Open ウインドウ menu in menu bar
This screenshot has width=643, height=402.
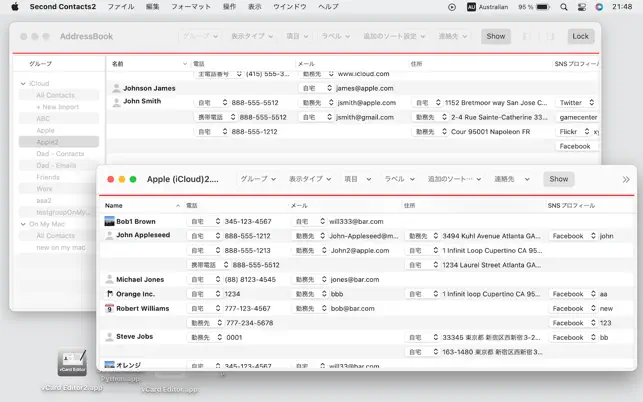(290, 7)
